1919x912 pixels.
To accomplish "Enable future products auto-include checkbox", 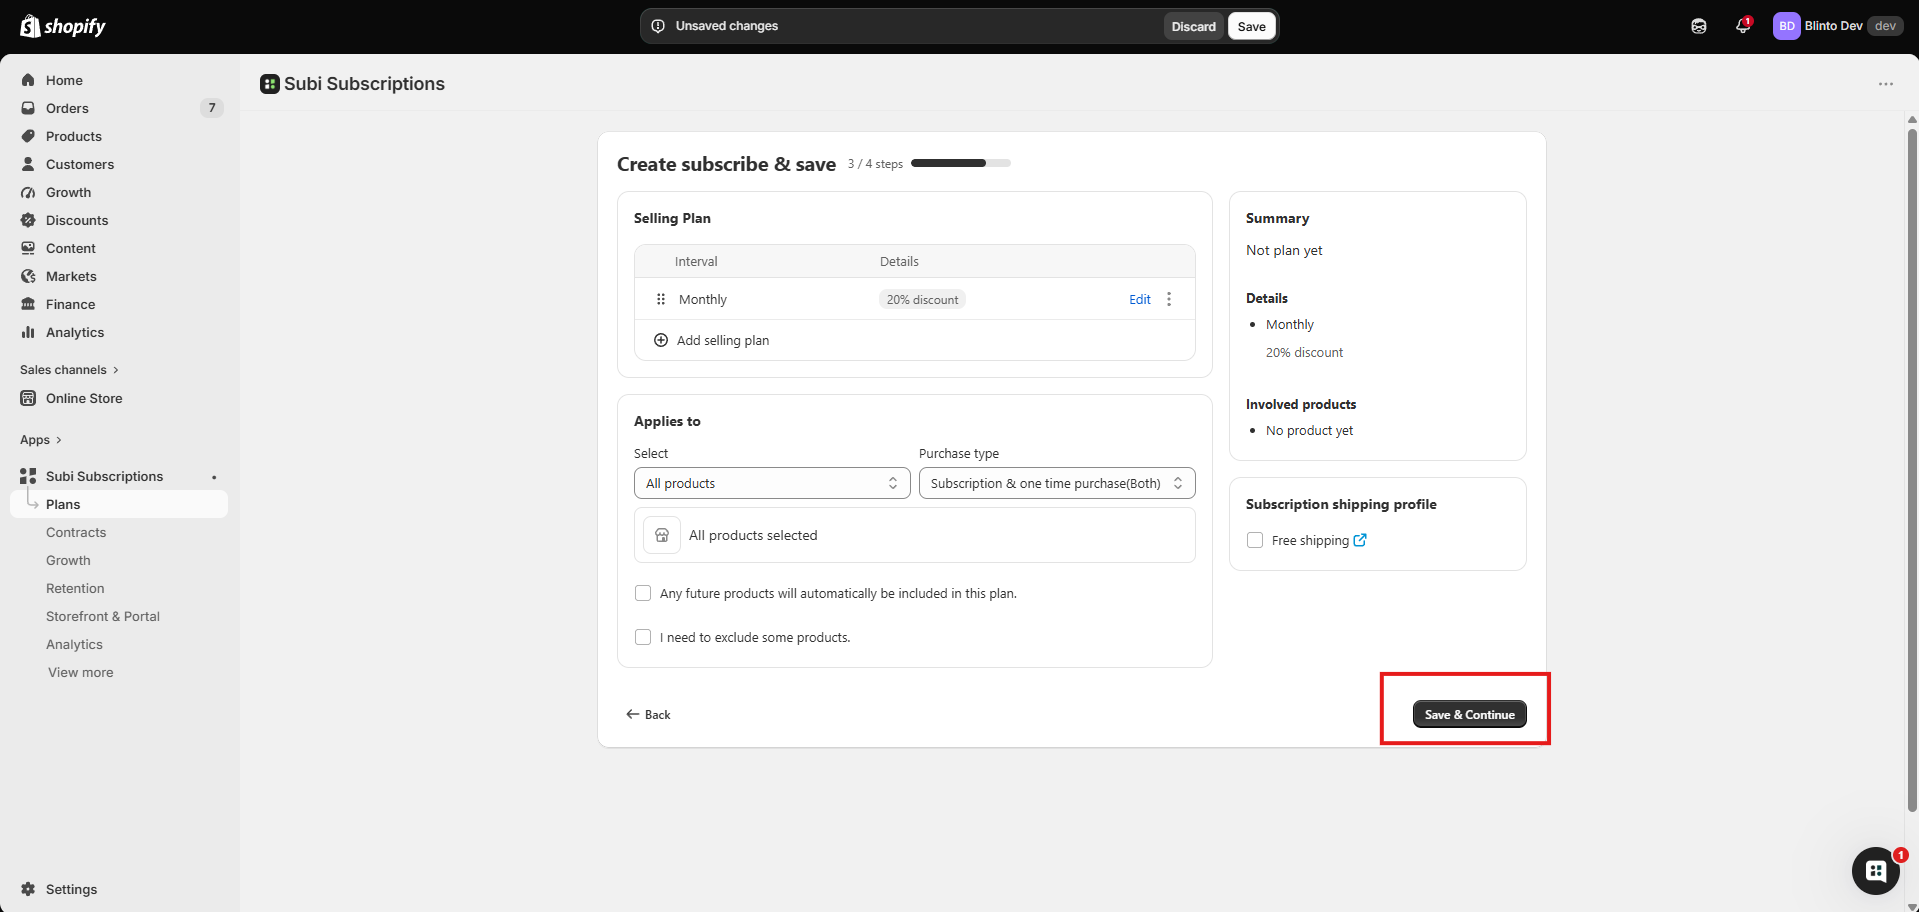I will 643,593.
